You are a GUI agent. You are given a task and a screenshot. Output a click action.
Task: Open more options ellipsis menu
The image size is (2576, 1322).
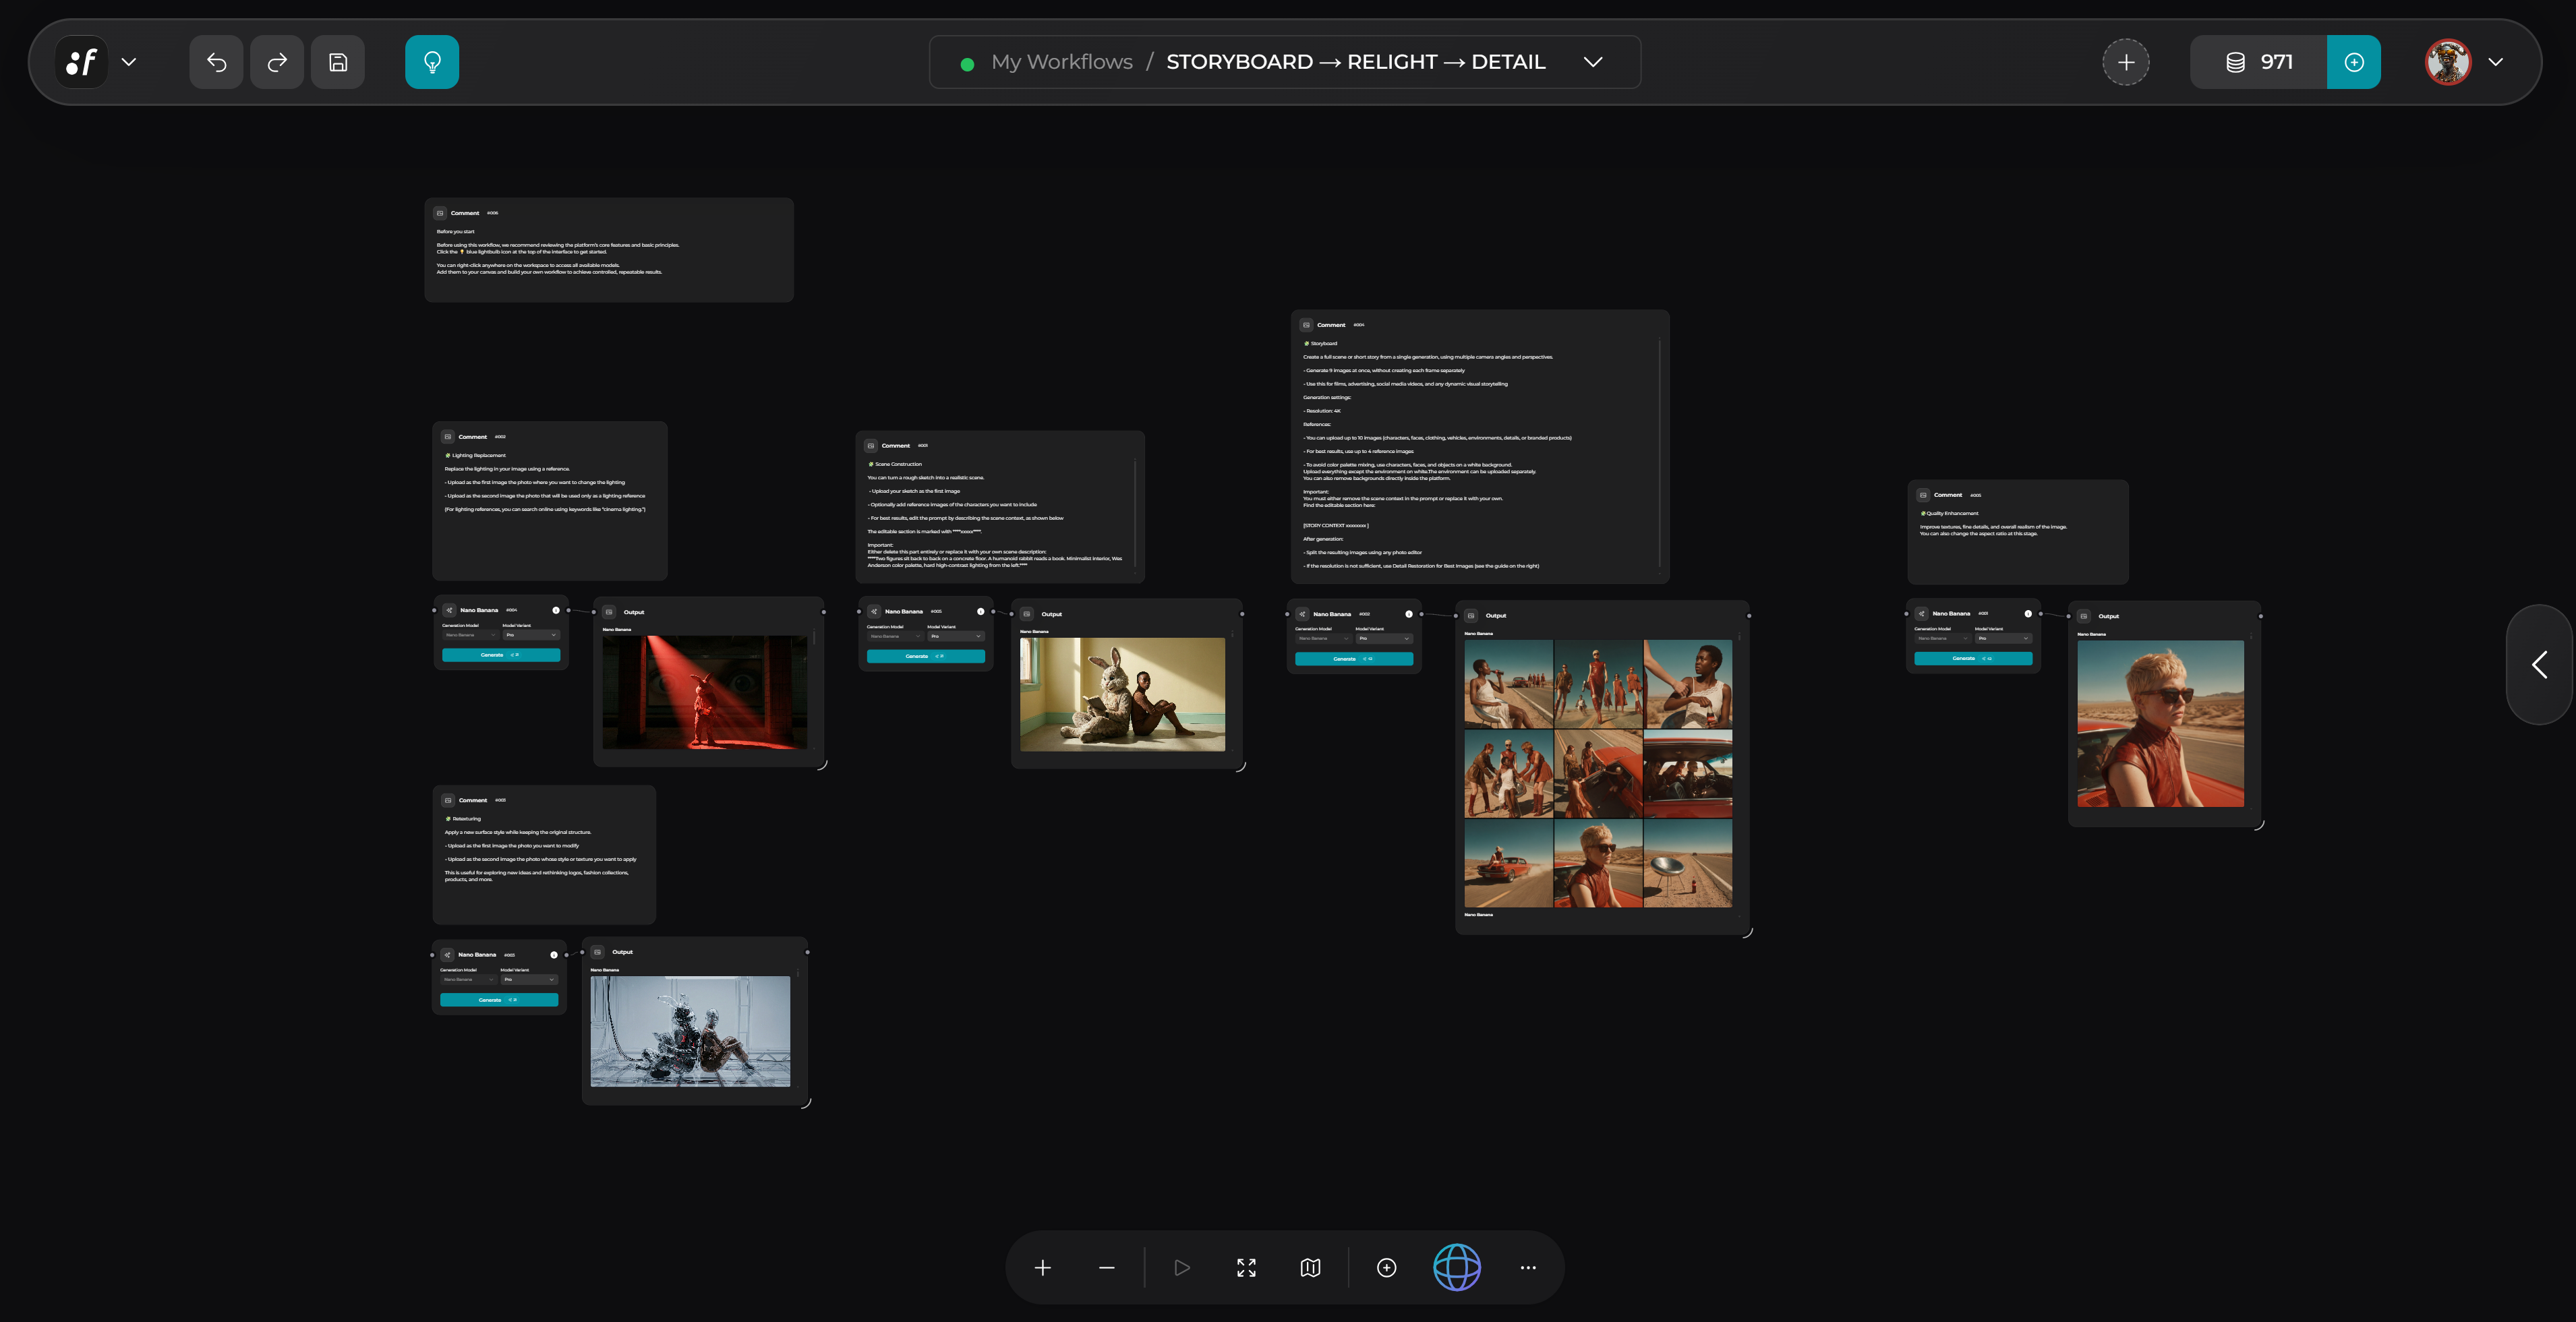(1528, 1268)
